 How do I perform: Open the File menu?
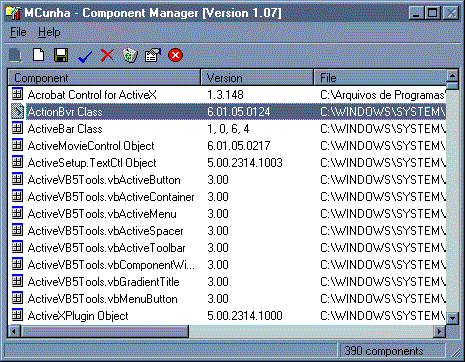click(18, 32)
